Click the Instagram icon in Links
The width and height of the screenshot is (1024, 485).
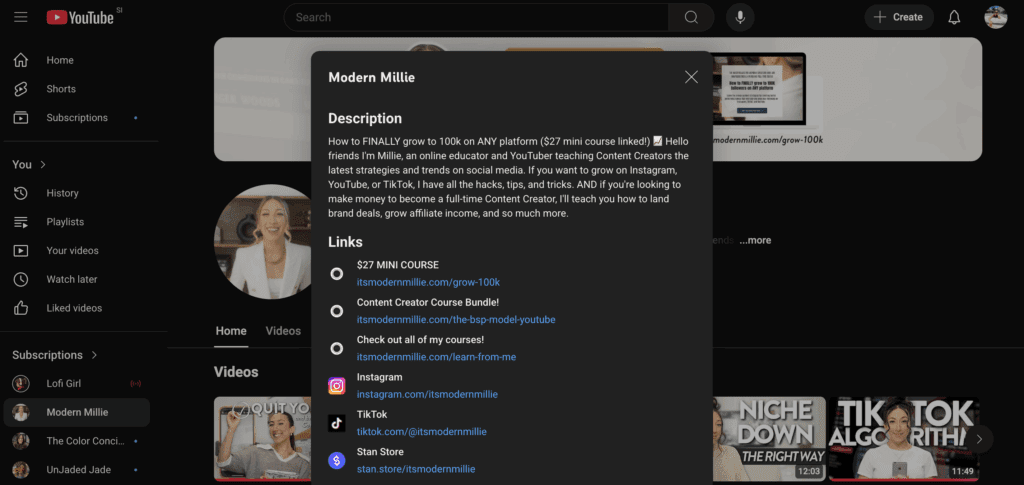[337, 386]
